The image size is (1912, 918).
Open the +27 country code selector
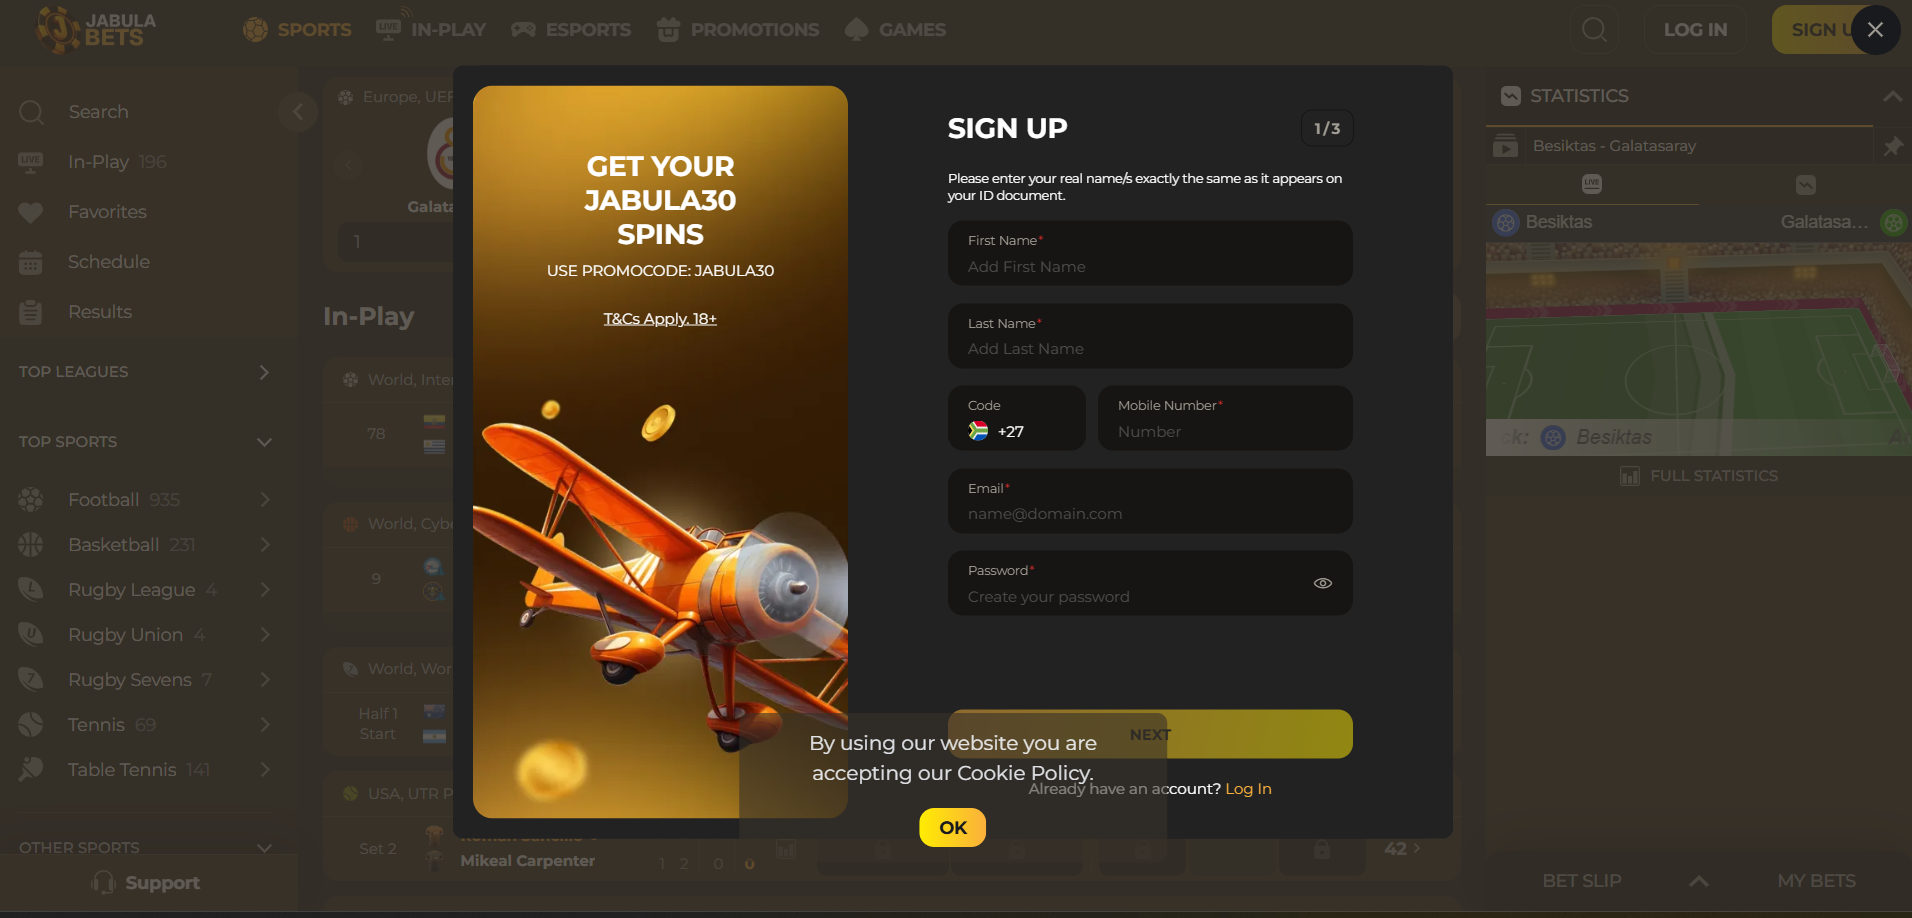[1016, 418]
